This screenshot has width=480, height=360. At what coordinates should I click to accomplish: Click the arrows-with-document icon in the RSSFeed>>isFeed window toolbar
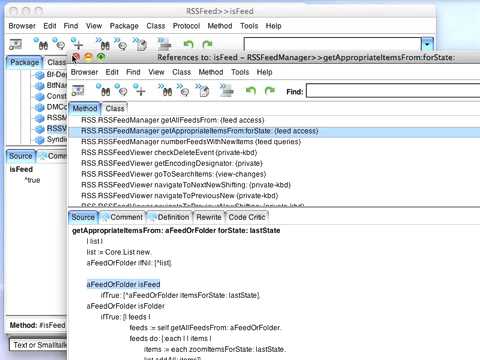pos(140,44)
